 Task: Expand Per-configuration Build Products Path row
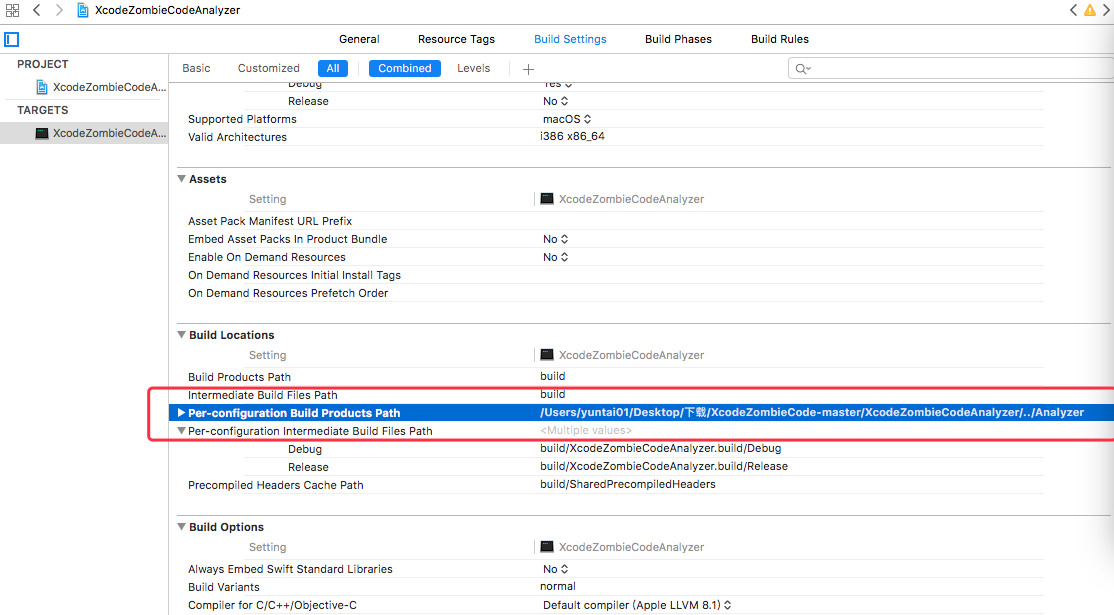coord(181,413)
